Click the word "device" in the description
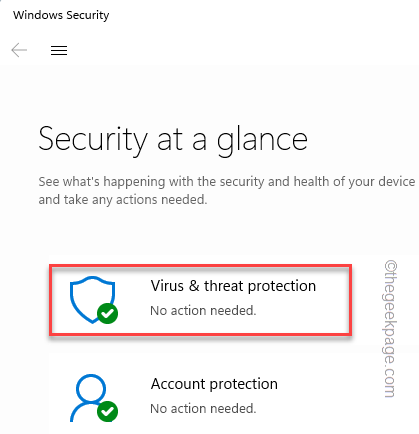419x434 pixels. pos(397,182)
